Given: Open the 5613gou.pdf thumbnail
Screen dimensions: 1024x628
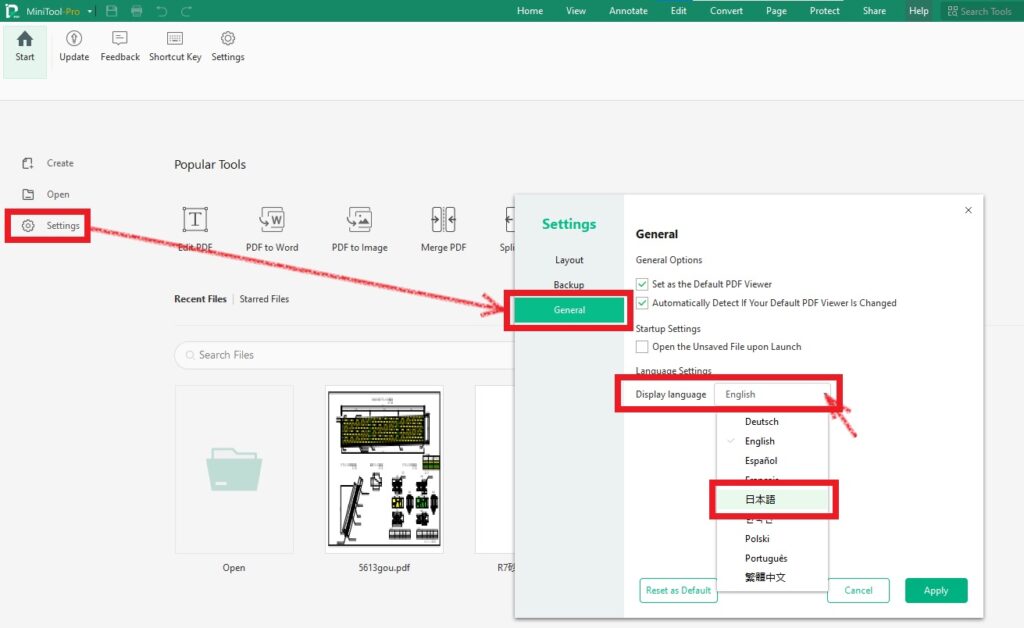Looking at the screenshot, I should coord(384,469).
